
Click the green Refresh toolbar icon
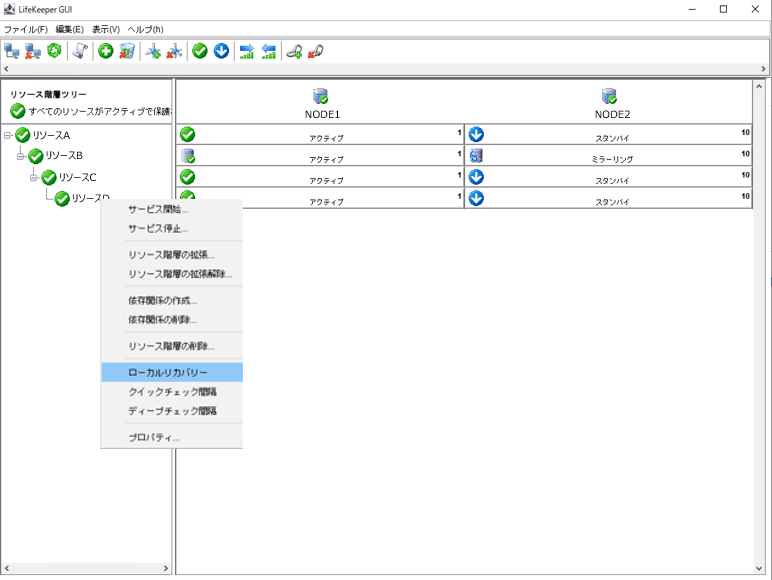tap(54, 51)
